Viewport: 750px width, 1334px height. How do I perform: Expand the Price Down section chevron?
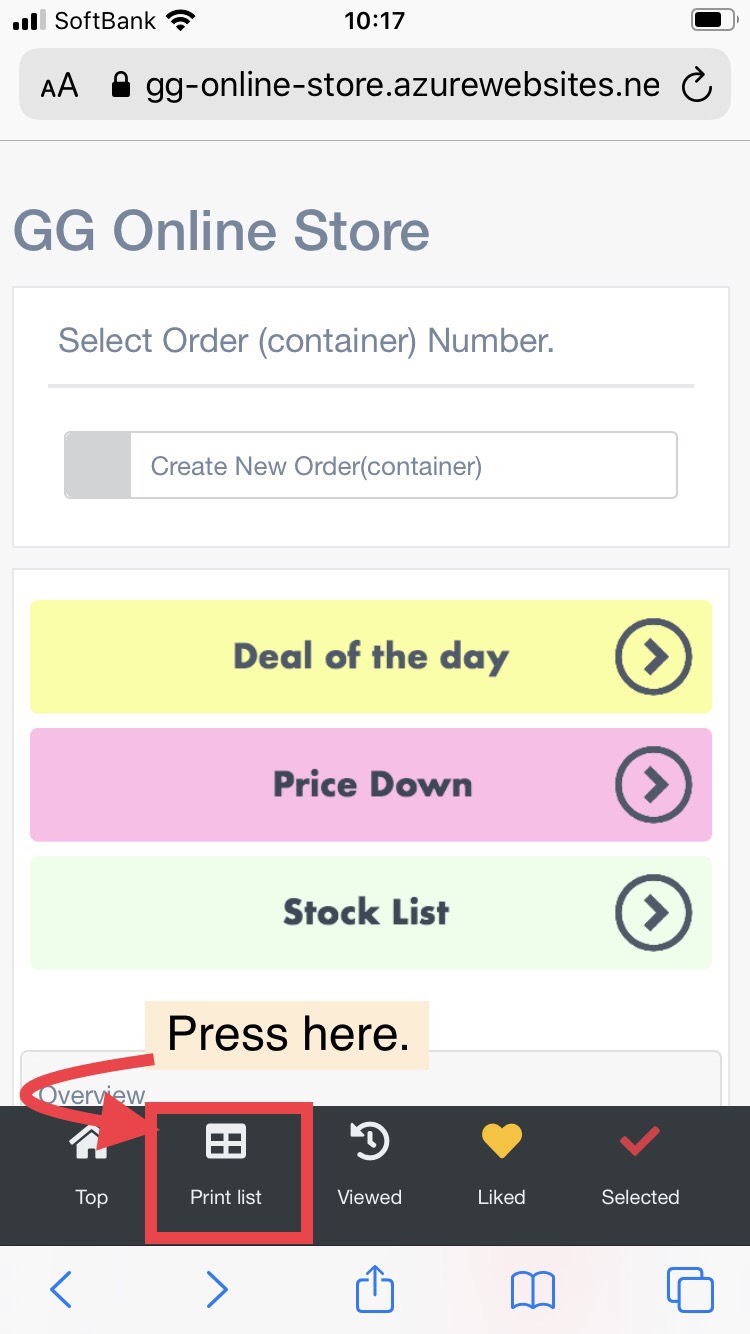tap(654, 785)
